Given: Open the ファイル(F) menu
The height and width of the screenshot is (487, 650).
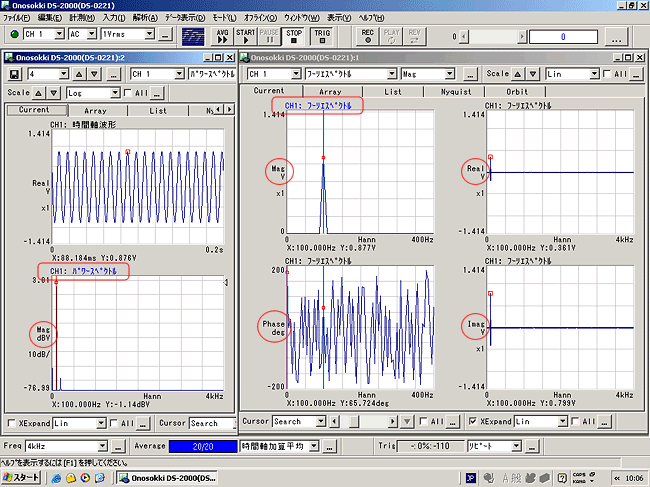Looking at the screenshot, I should pyautogui.click(x=17, y=18).
